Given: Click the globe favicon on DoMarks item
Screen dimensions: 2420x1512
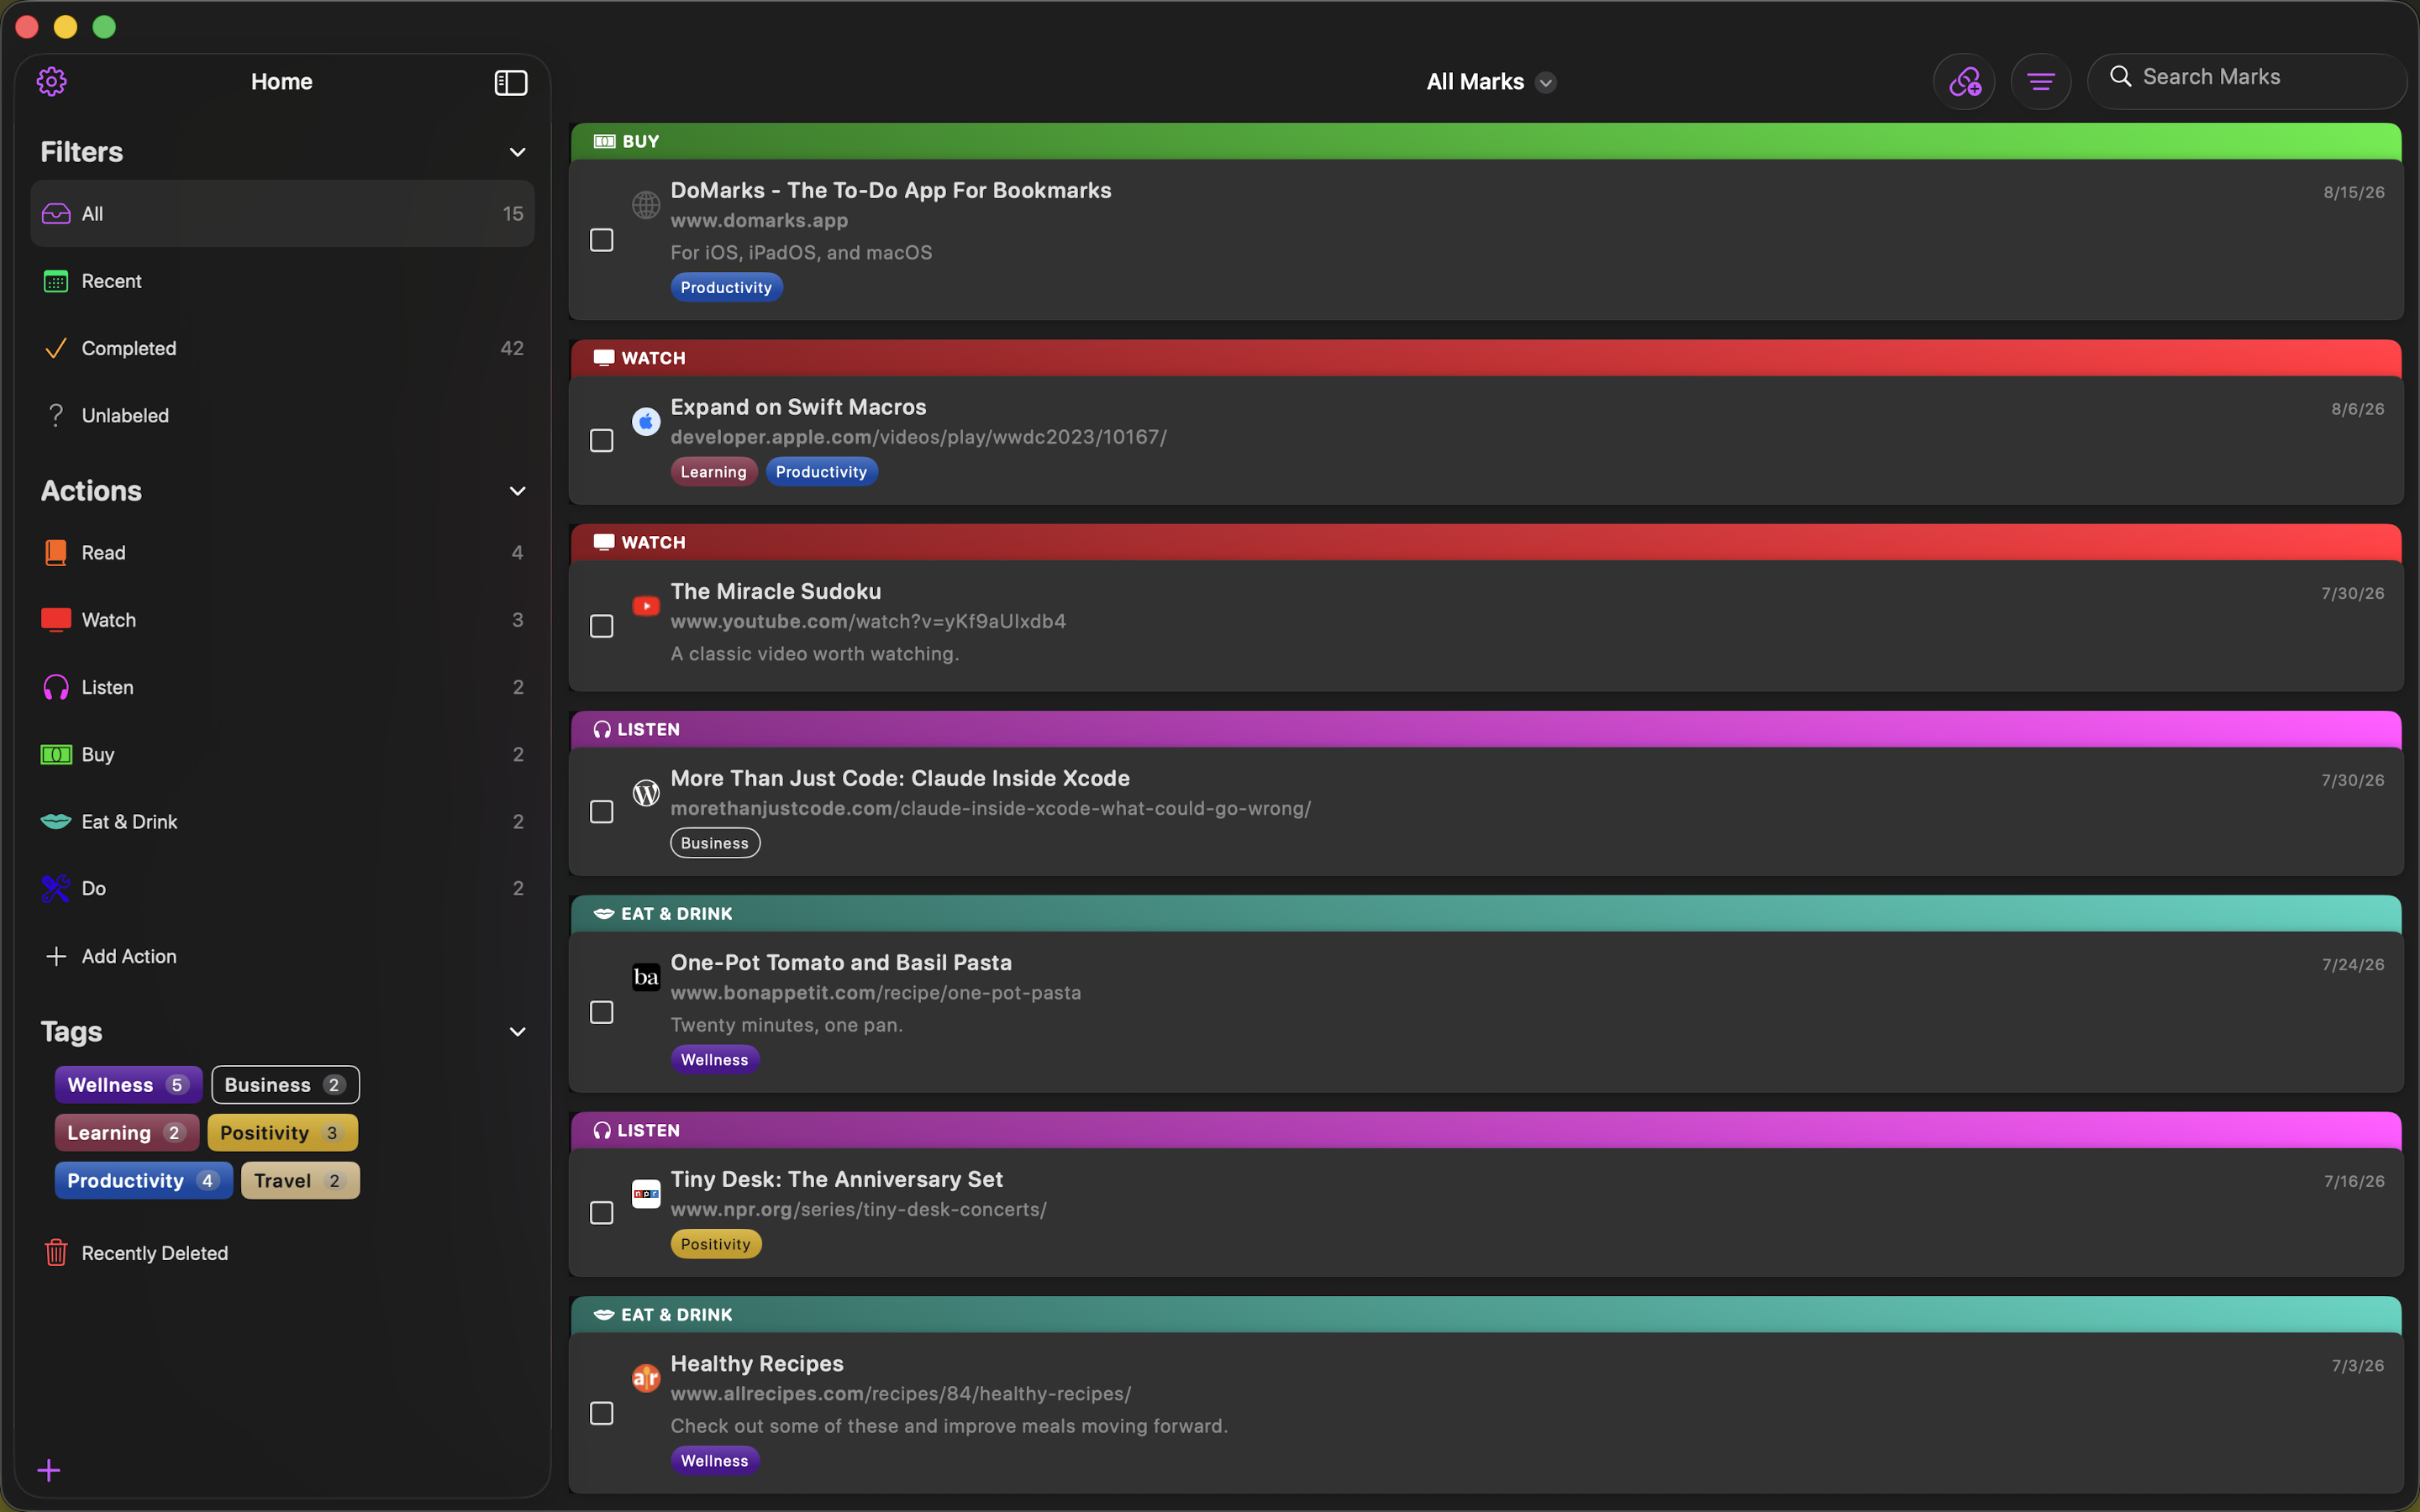Looking at the screenshot, I should pos(646,205).
